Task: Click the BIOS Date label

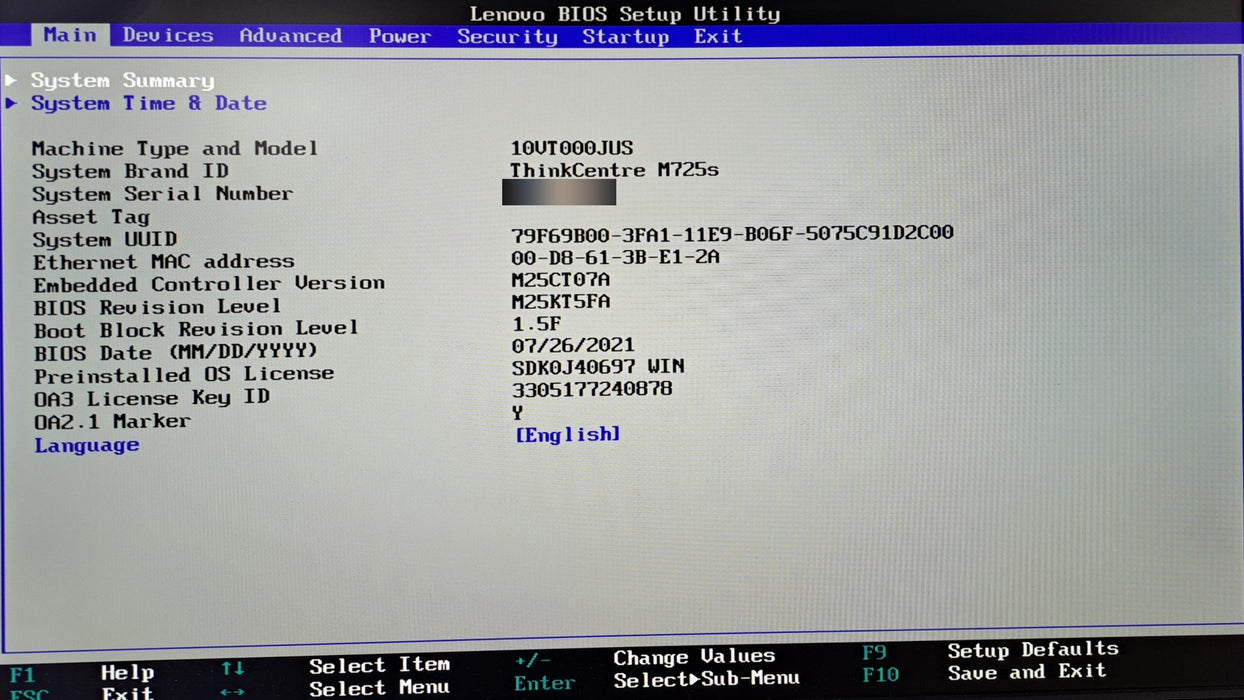Action: tap(176, 352)
